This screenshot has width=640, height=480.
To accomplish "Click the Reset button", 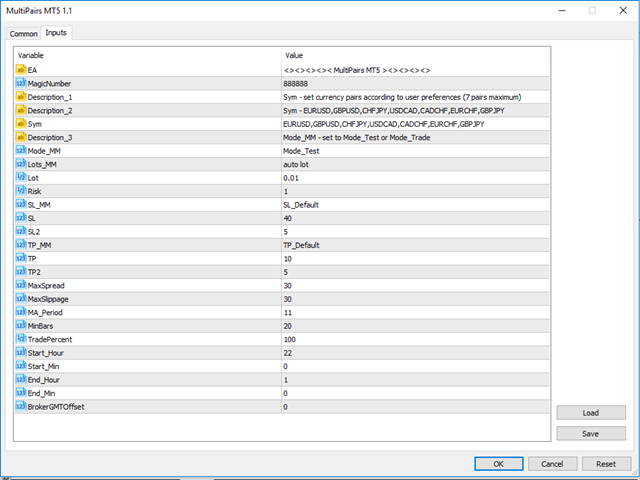I will [x=606, y=464].
